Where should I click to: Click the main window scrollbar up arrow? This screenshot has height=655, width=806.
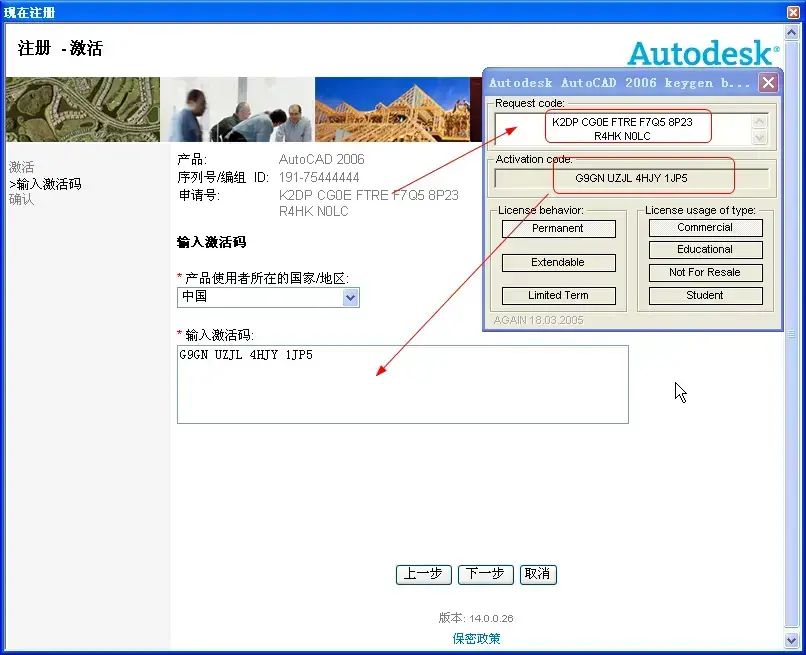point(792,32)
